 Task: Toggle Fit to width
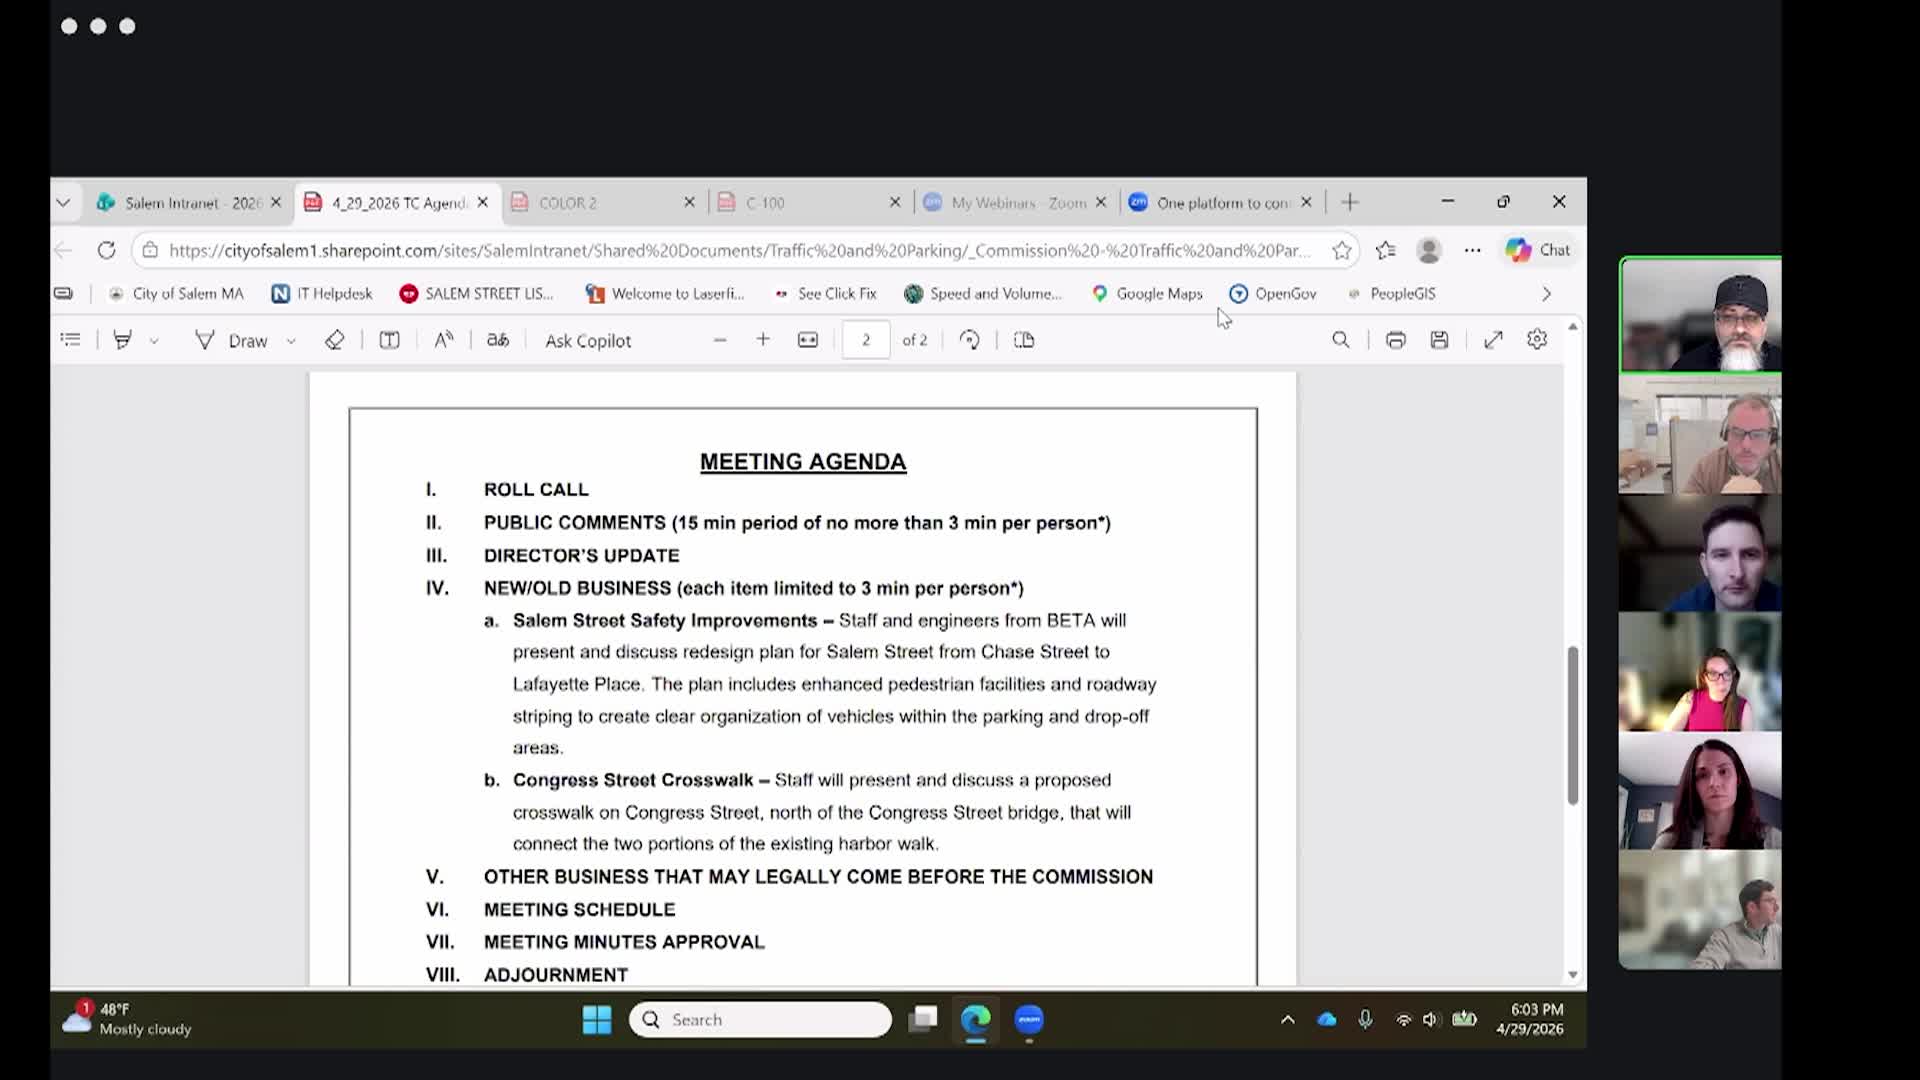(x=808, y=340)
